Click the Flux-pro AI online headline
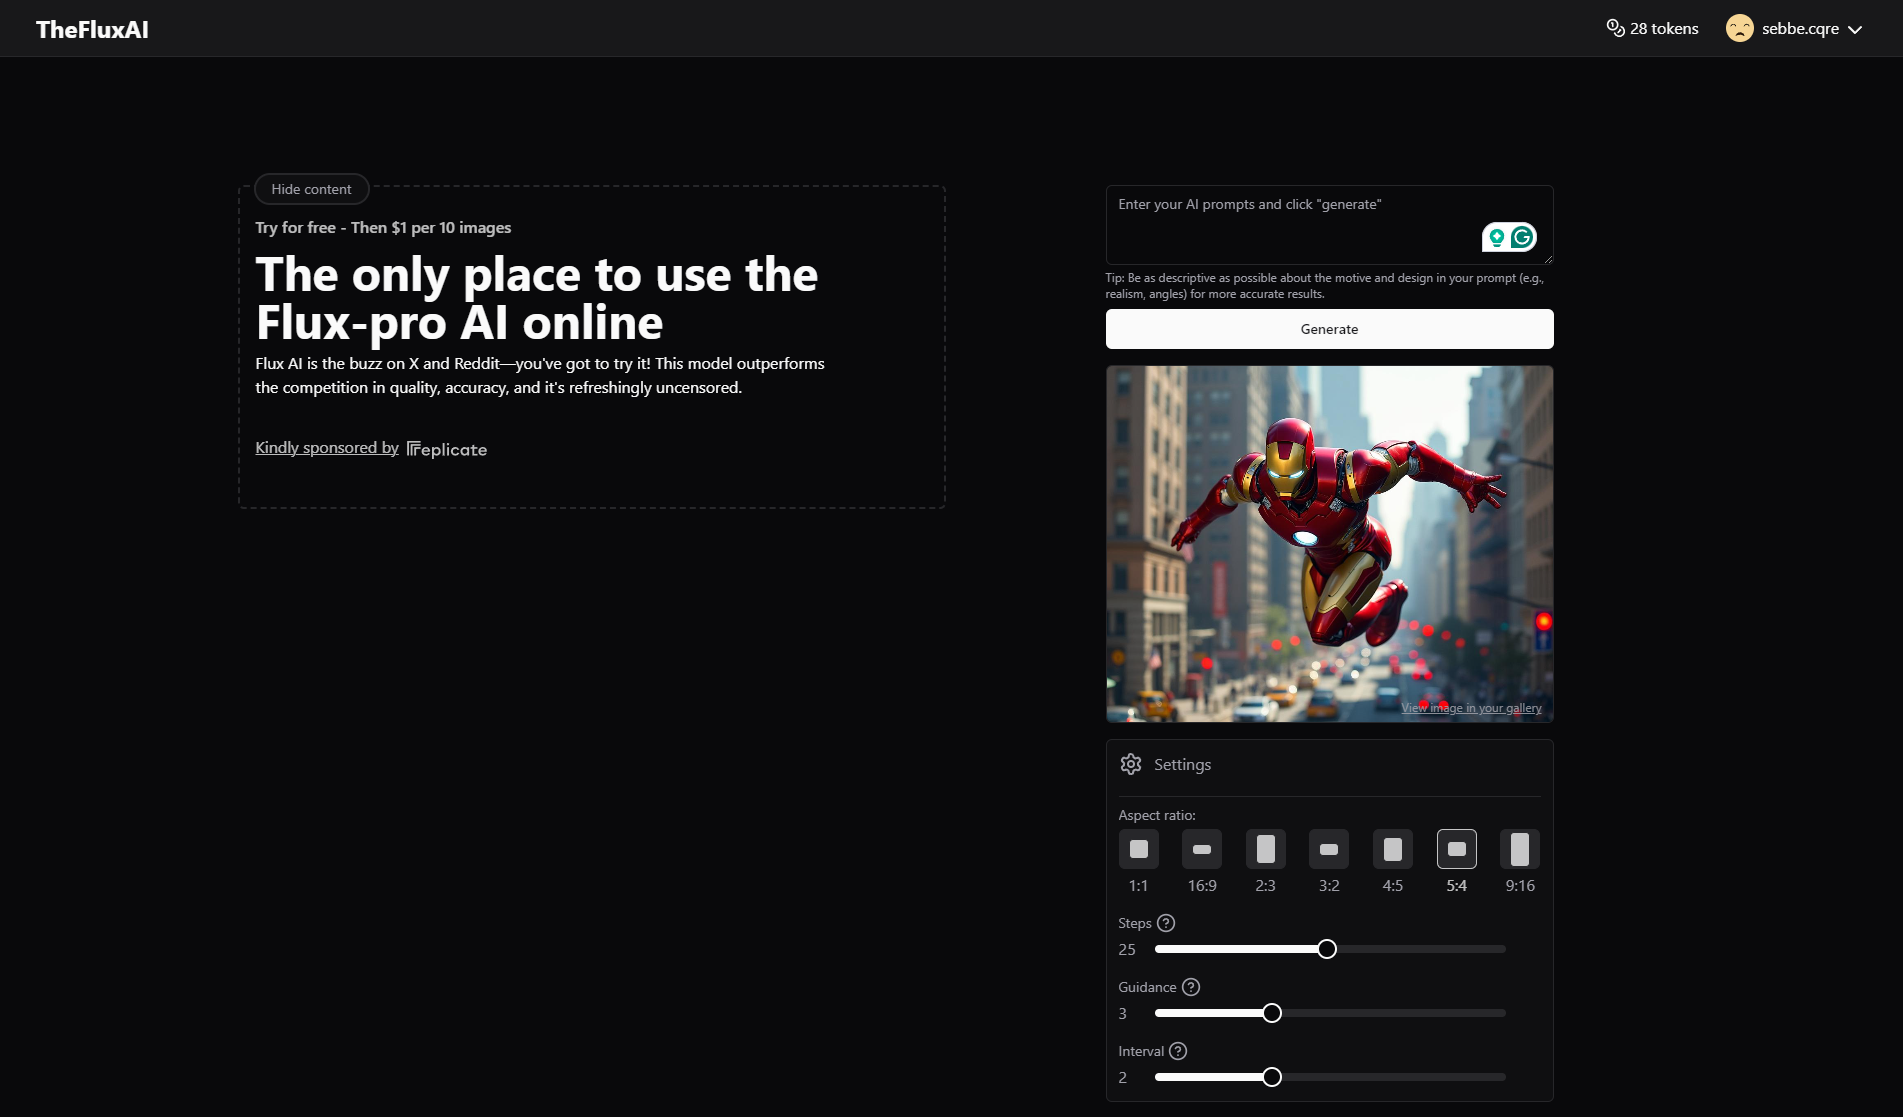This screenshot has height=1117, width=1903. pyautogui.click(x=537, y=298)
